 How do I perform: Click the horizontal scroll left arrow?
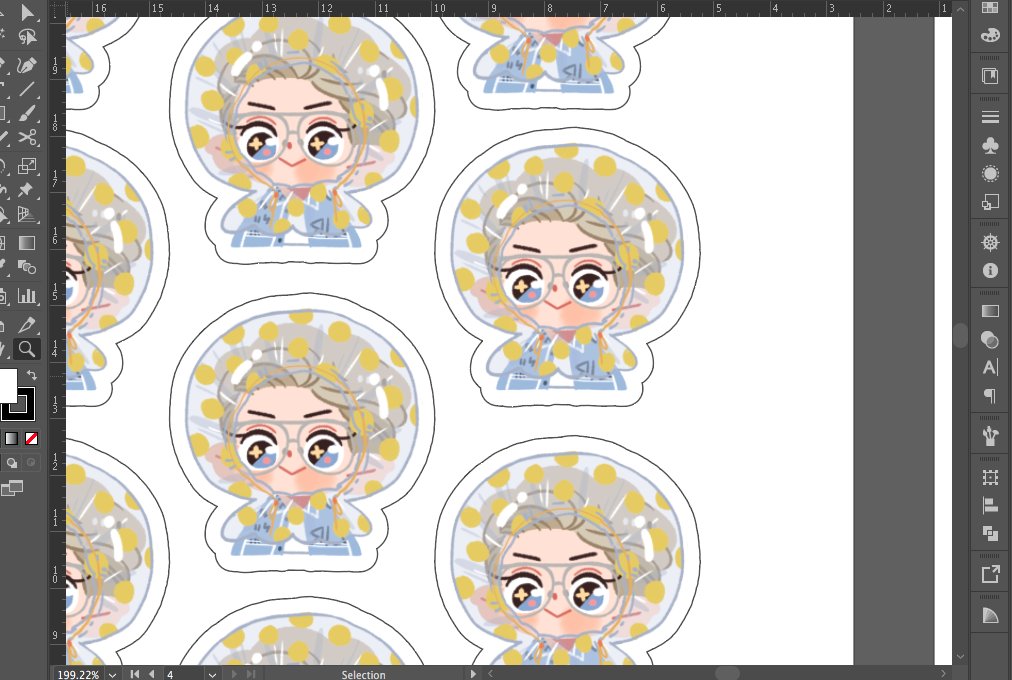tap(490, 674)
